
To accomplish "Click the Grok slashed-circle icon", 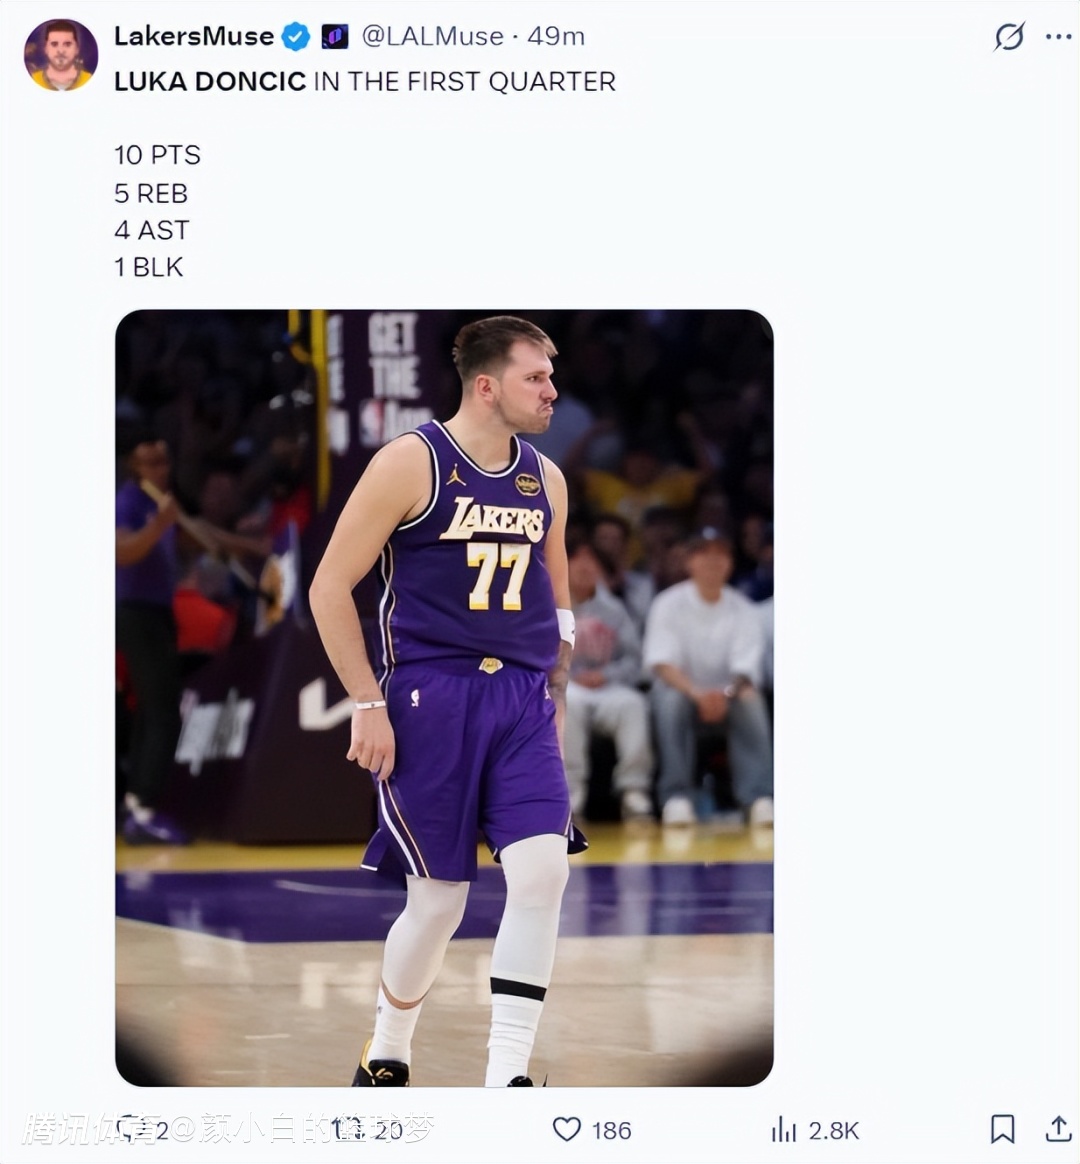I will (1009, 37).
